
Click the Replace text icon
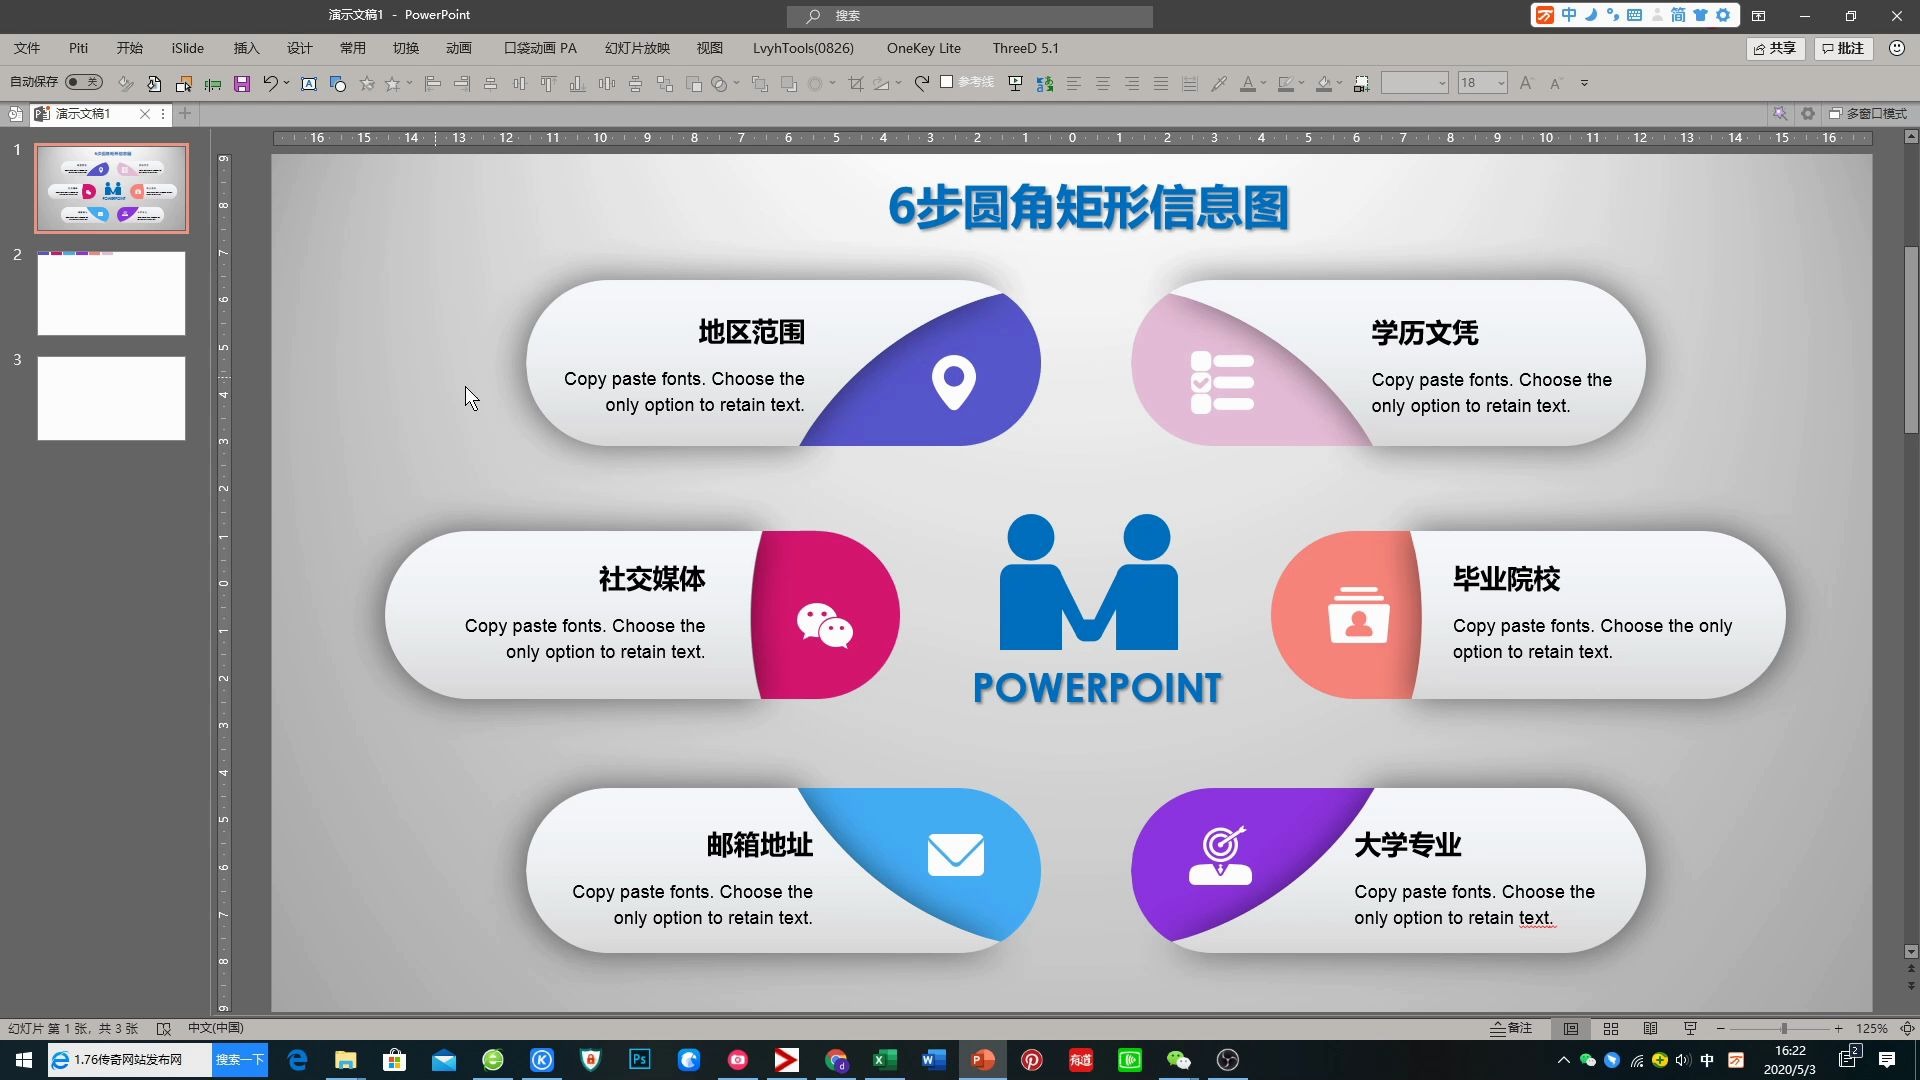(1045, 84)
